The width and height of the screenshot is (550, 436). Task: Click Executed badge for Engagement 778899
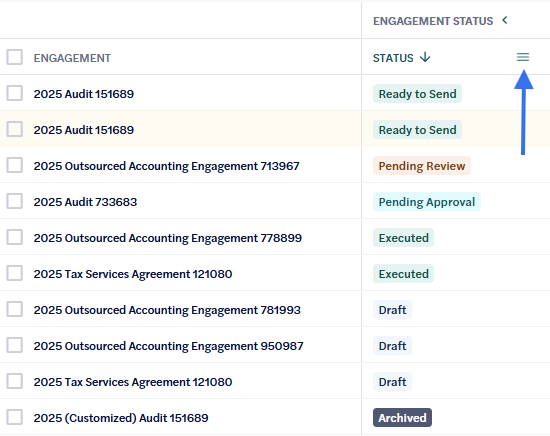click(x=403, y=238)
